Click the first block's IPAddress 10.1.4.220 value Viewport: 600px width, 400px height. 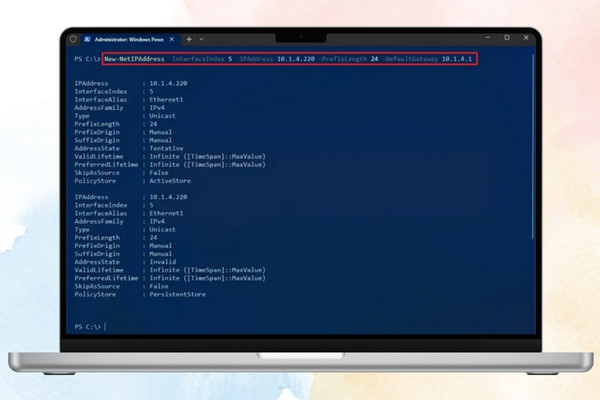pos(168,83)
